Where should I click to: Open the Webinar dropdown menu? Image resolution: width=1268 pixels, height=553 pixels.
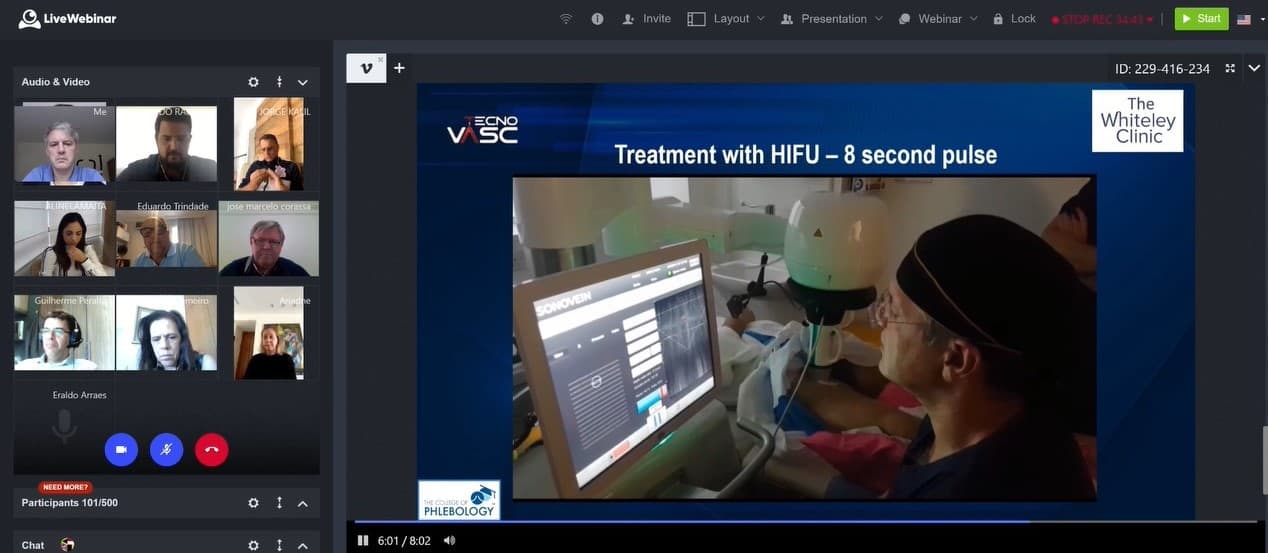[x=938, y=19]
